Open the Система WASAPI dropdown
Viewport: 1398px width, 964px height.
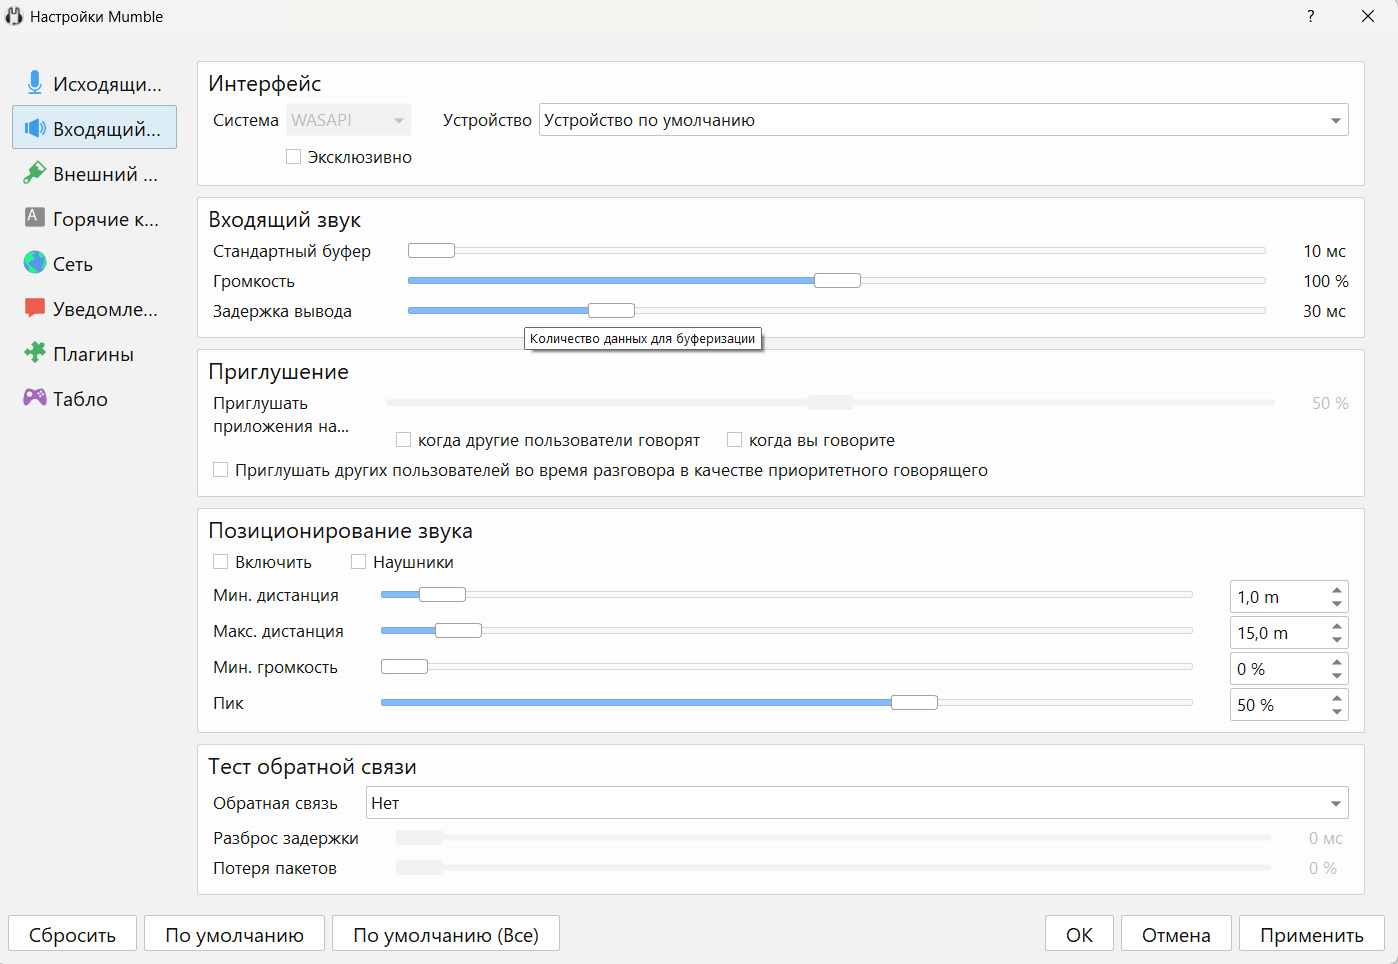[349, 120]
